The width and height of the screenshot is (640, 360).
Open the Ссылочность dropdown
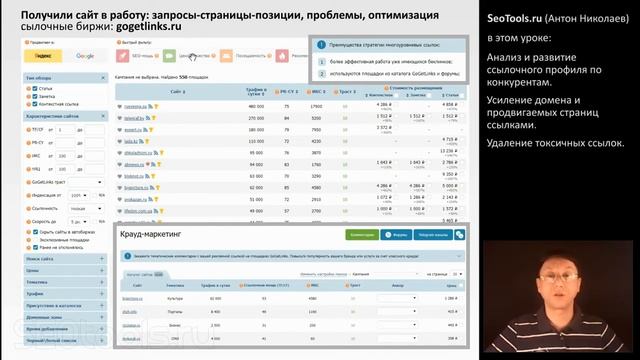coord(86,209)
